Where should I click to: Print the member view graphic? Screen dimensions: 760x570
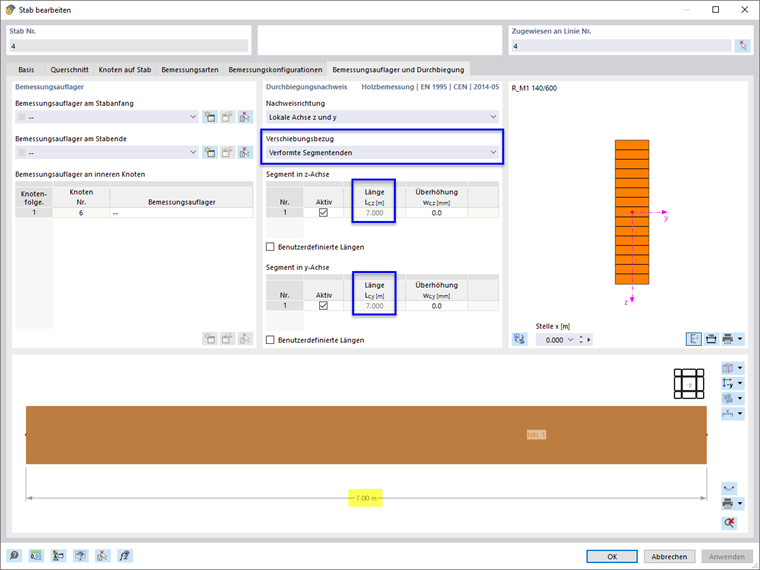click(728, 504)
